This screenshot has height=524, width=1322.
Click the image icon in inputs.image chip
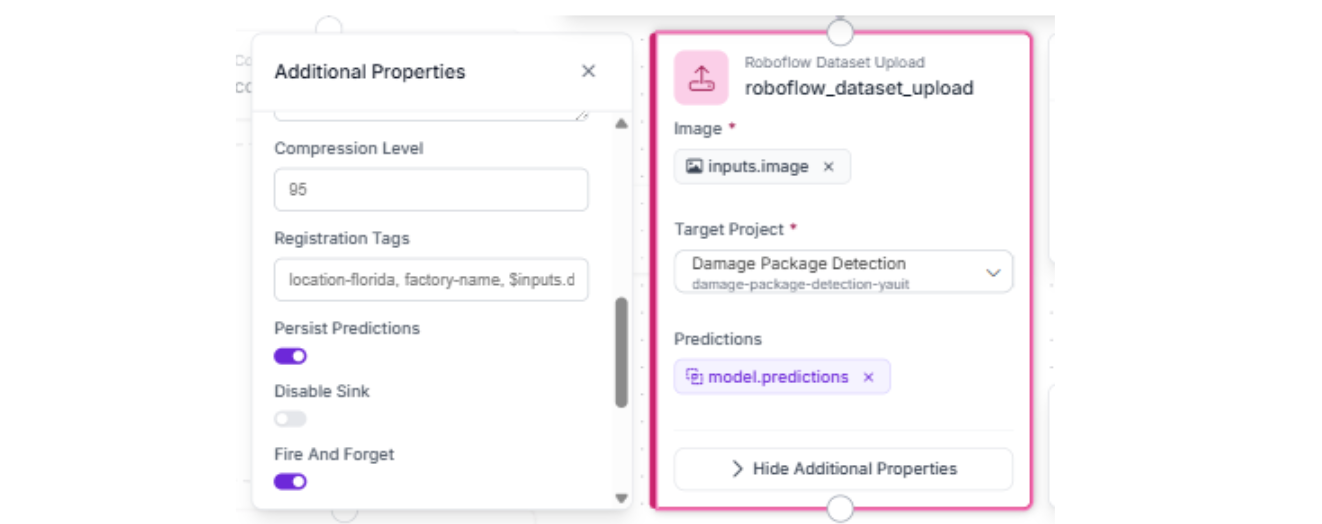pyautogui.click(x=694, y=166)
